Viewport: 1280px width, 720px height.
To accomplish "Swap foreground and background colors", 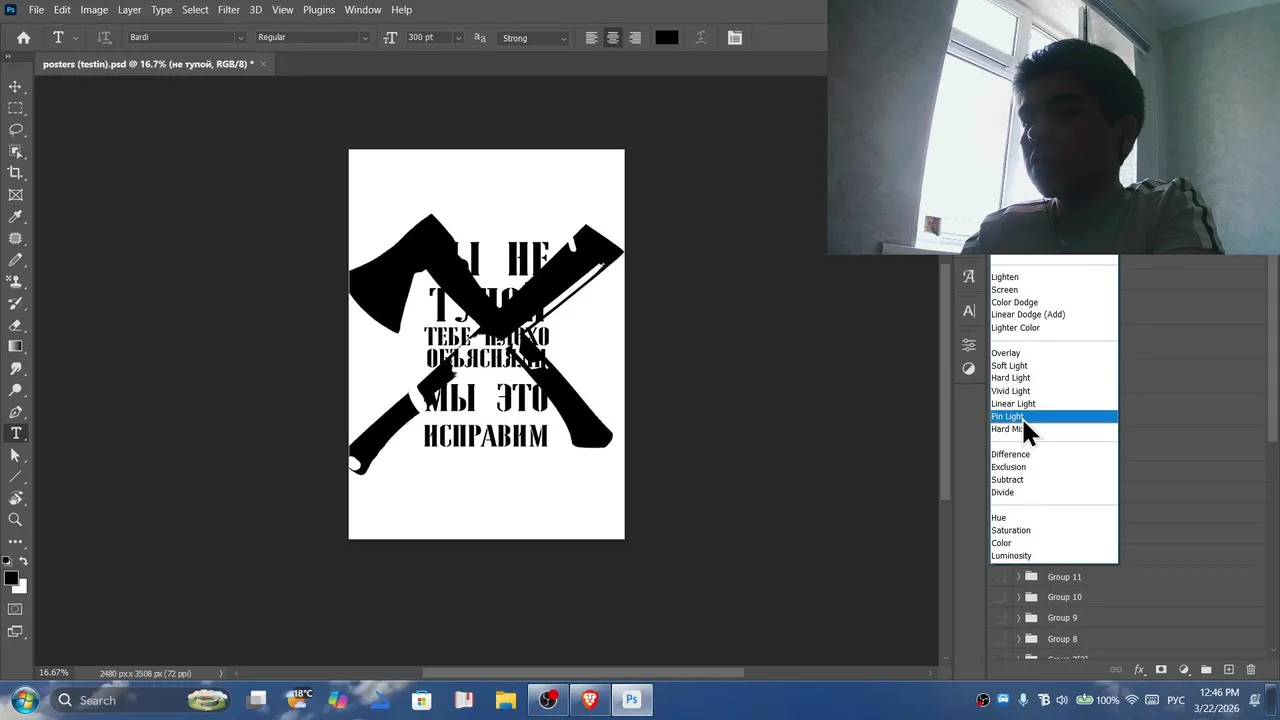I will (x=23, y=562).
